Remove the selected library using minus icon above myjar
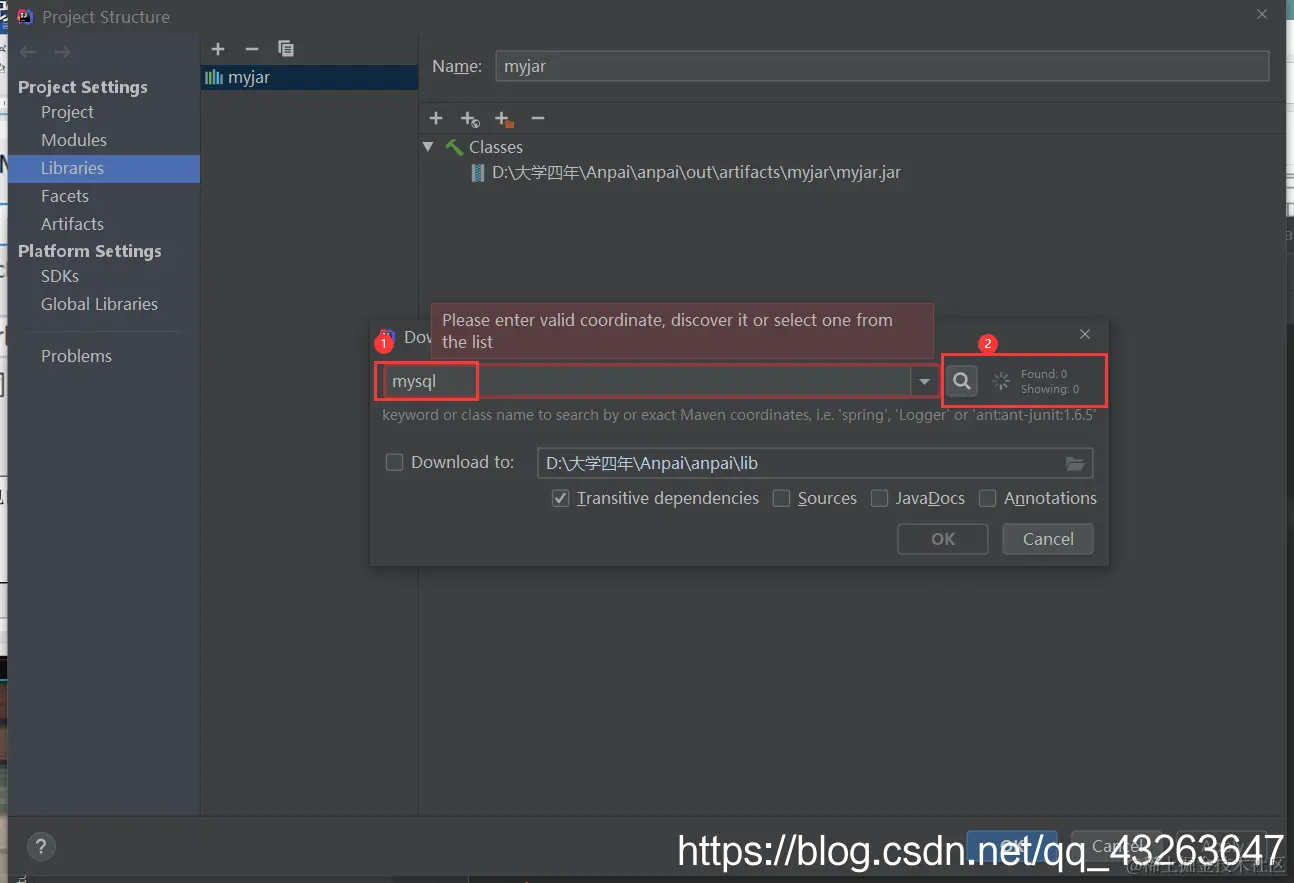The image size is (1294, 883). coord(252,48)
